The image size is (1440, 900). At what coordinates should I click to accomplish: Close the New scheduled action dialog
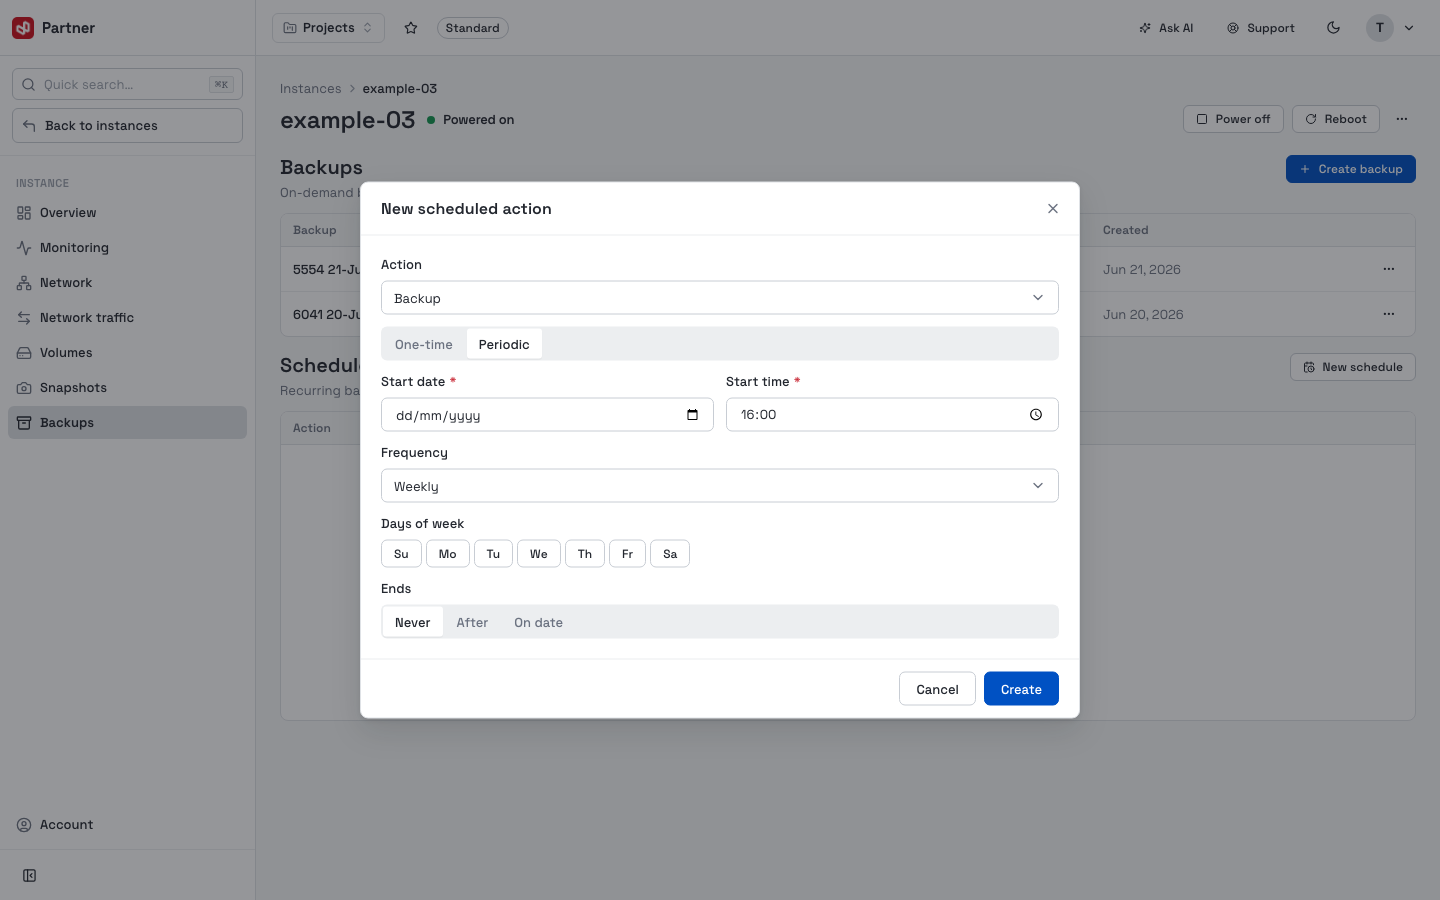[x=1053, y=209]
